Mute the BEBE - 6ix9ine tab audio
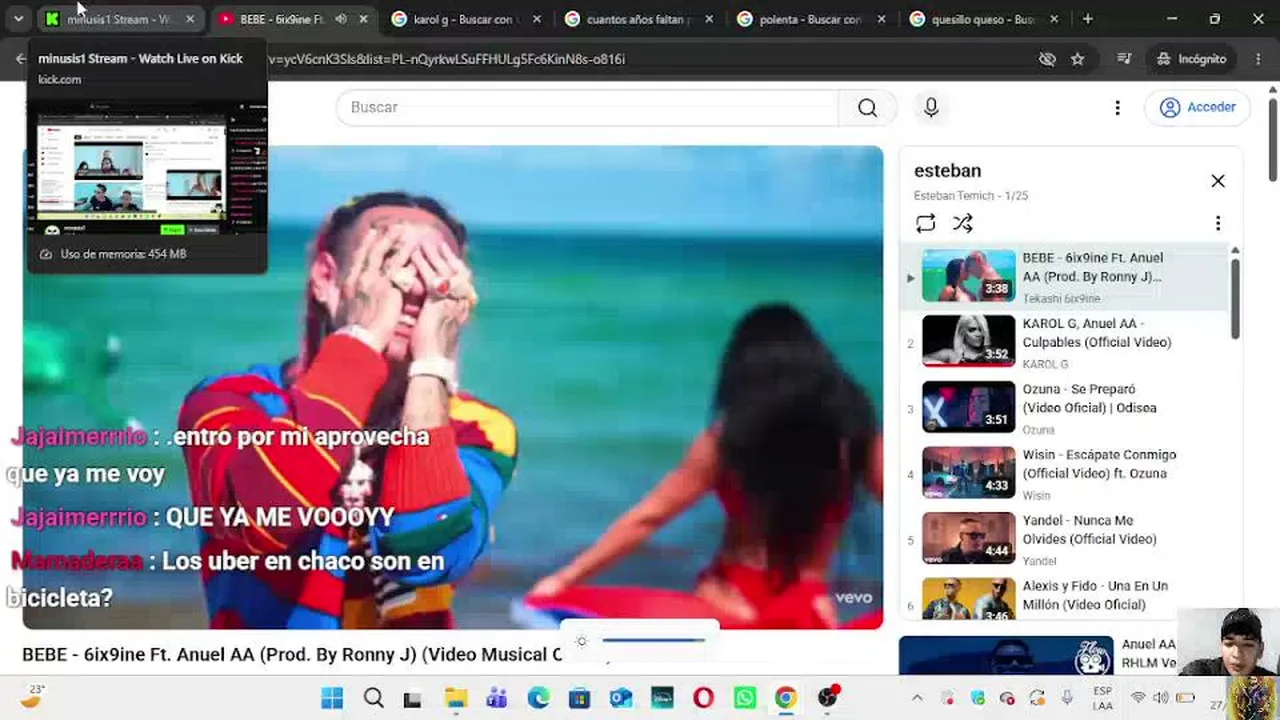The width and height of the screenshot is (1280, 720). [341, 19]
